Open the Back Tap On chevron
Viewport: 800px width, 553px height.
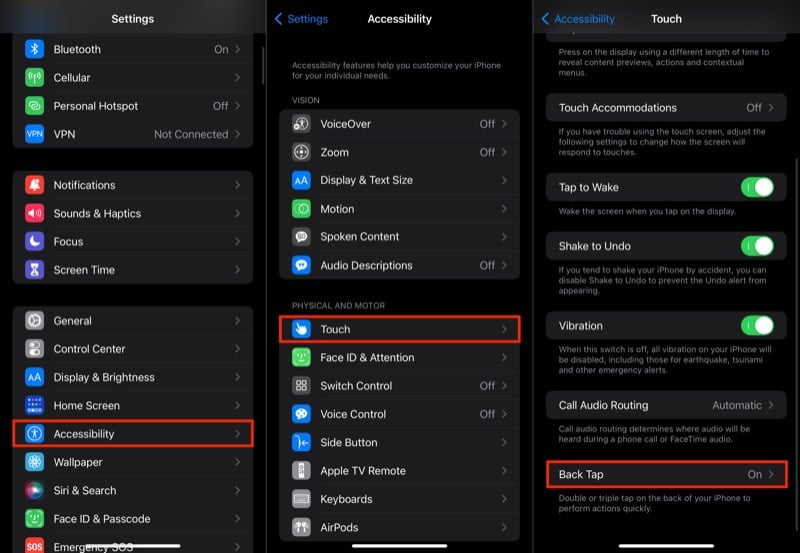click(x=771, y=474)
